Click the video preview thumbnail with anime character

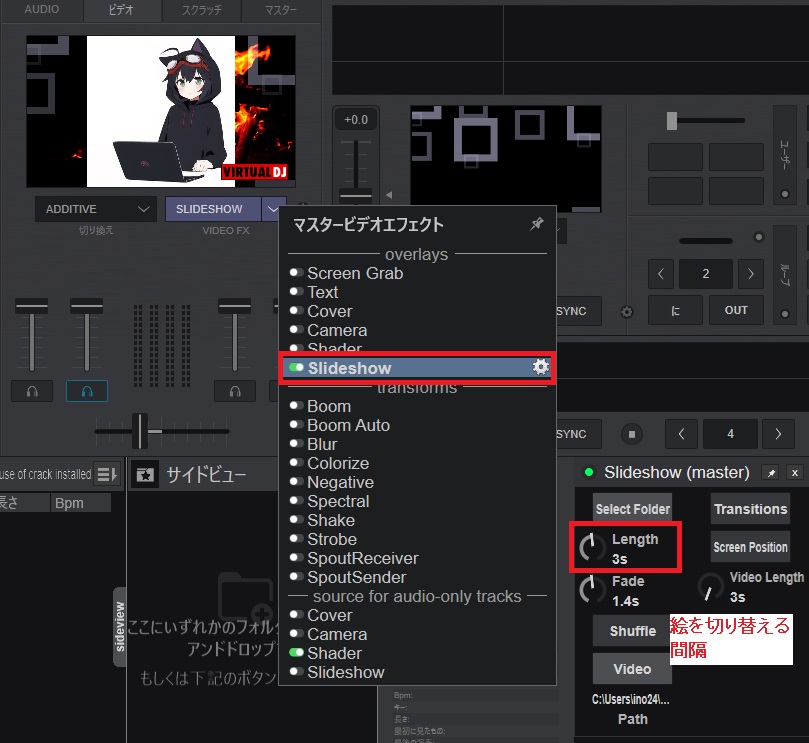[161, 111]
